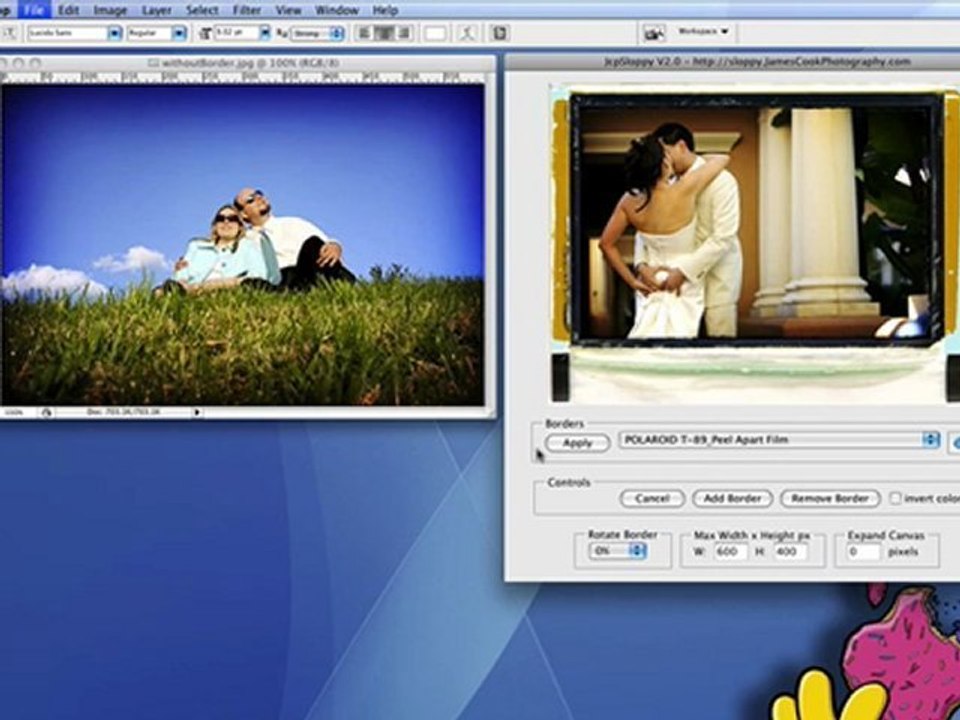Open the anti-aliasing Strong dropdown
The height and width of the screenshot is (720, 960).
pyautogui.click(x=317, y=34)
